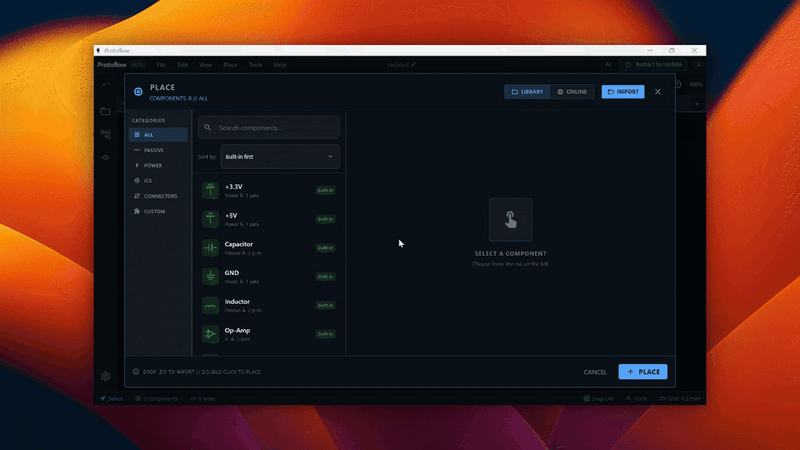
Task: Select the +5V power symbol icon
Action: coord(210,219)
